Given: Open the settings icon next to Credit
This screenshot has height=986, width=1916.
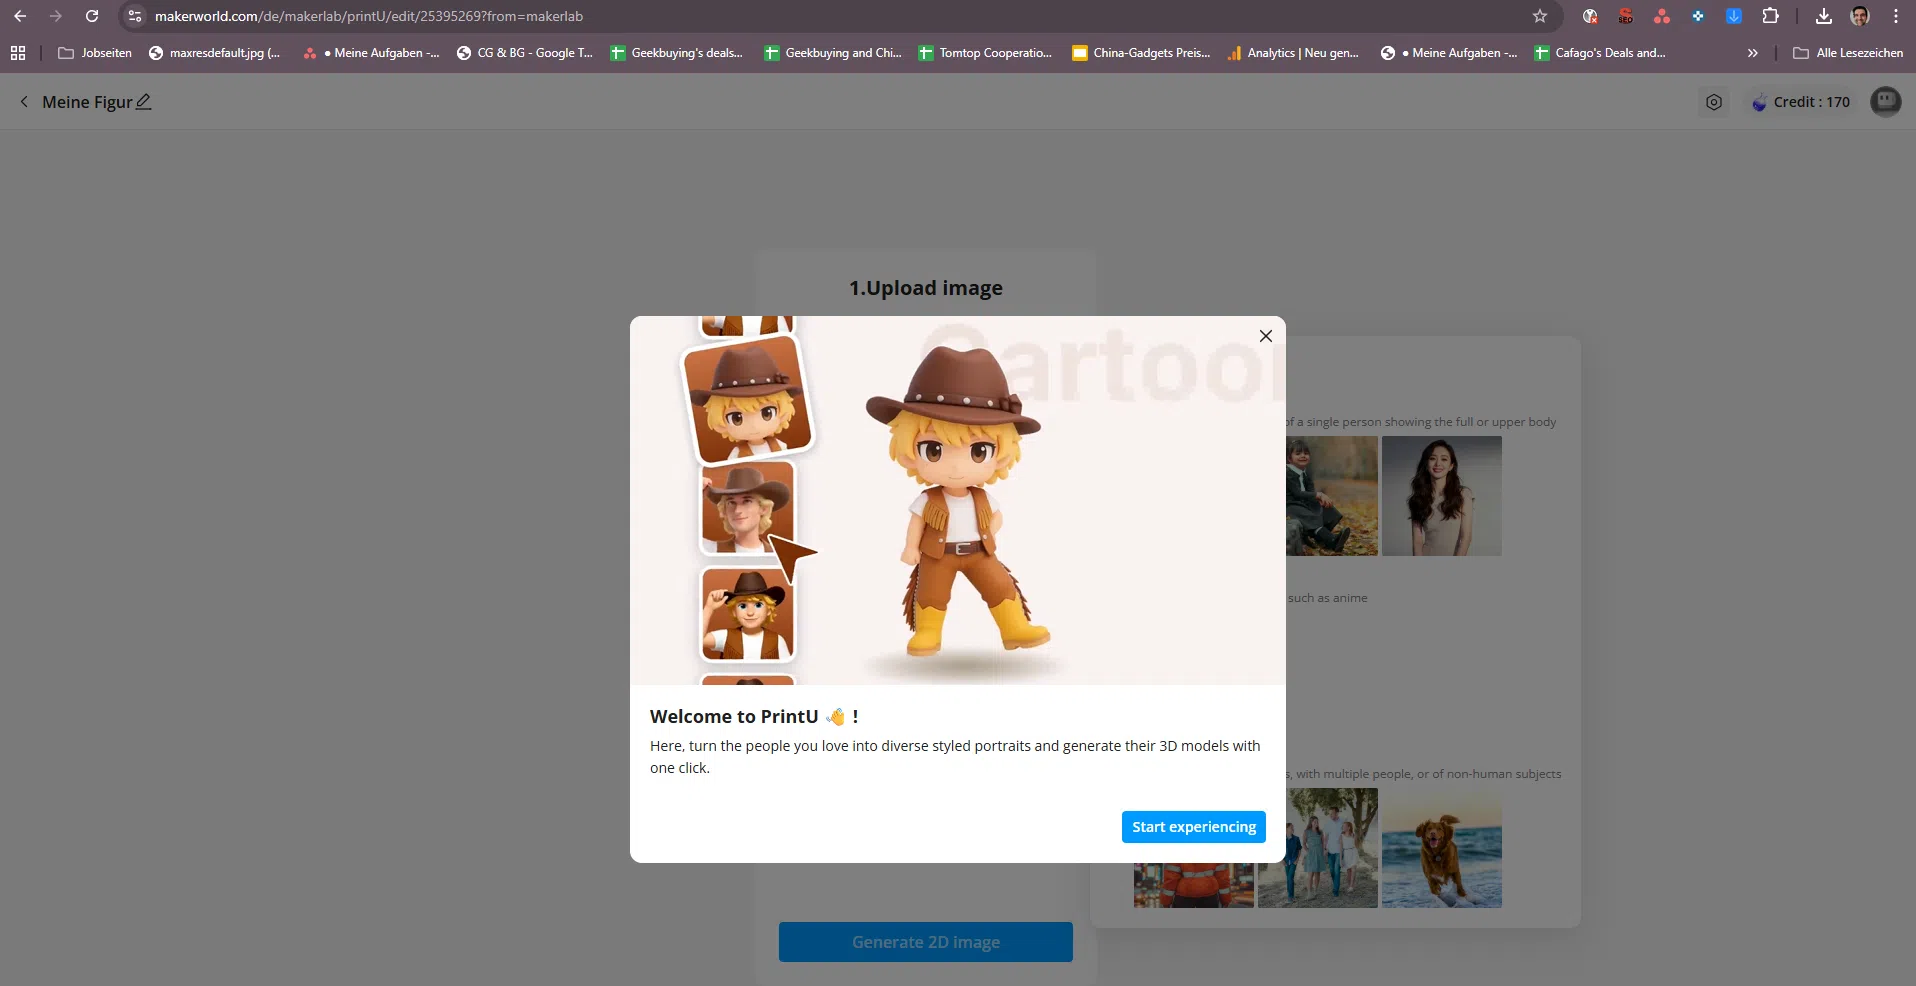Looking at the screenshot, I should [1713, 102].
